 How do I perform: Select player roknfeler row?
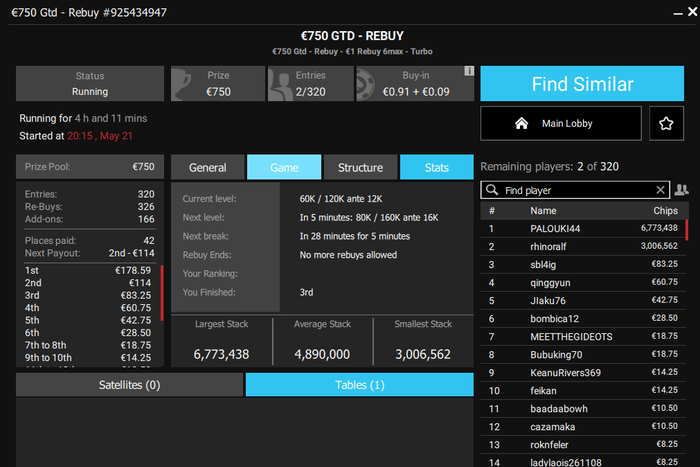[x=582, y=445]
